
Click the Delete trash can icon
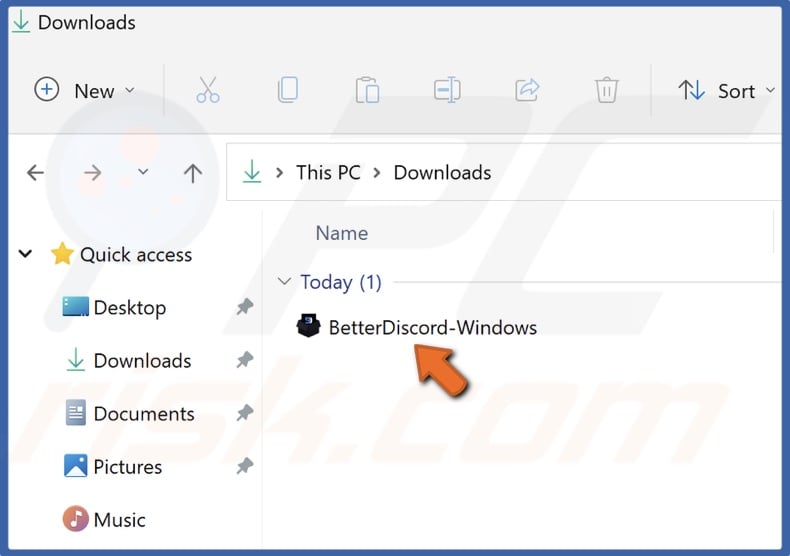tap(607, 90)
